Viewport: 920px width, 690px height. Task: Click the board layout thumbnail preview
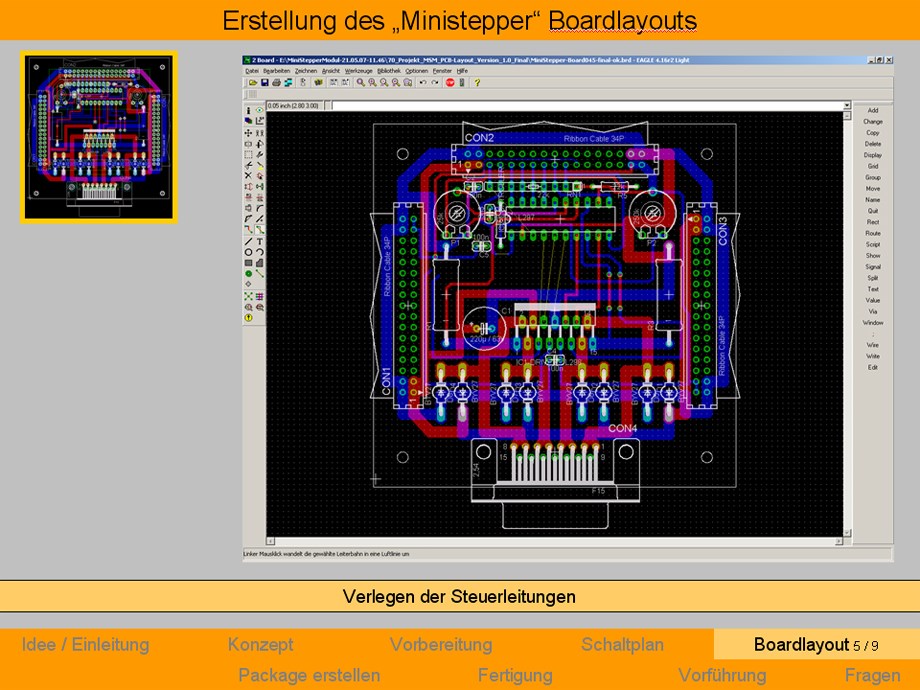pyautogui.click(x=99, y=136)
